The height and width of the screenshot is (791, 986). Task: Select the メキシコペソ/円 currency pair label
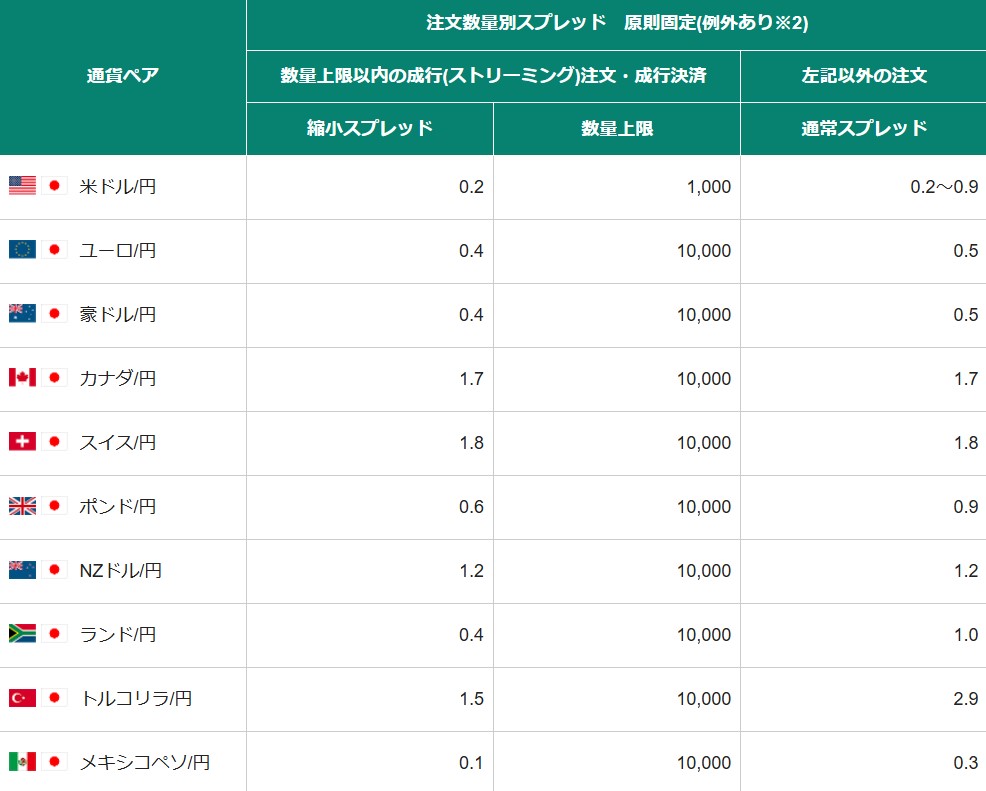click(145, 763)
